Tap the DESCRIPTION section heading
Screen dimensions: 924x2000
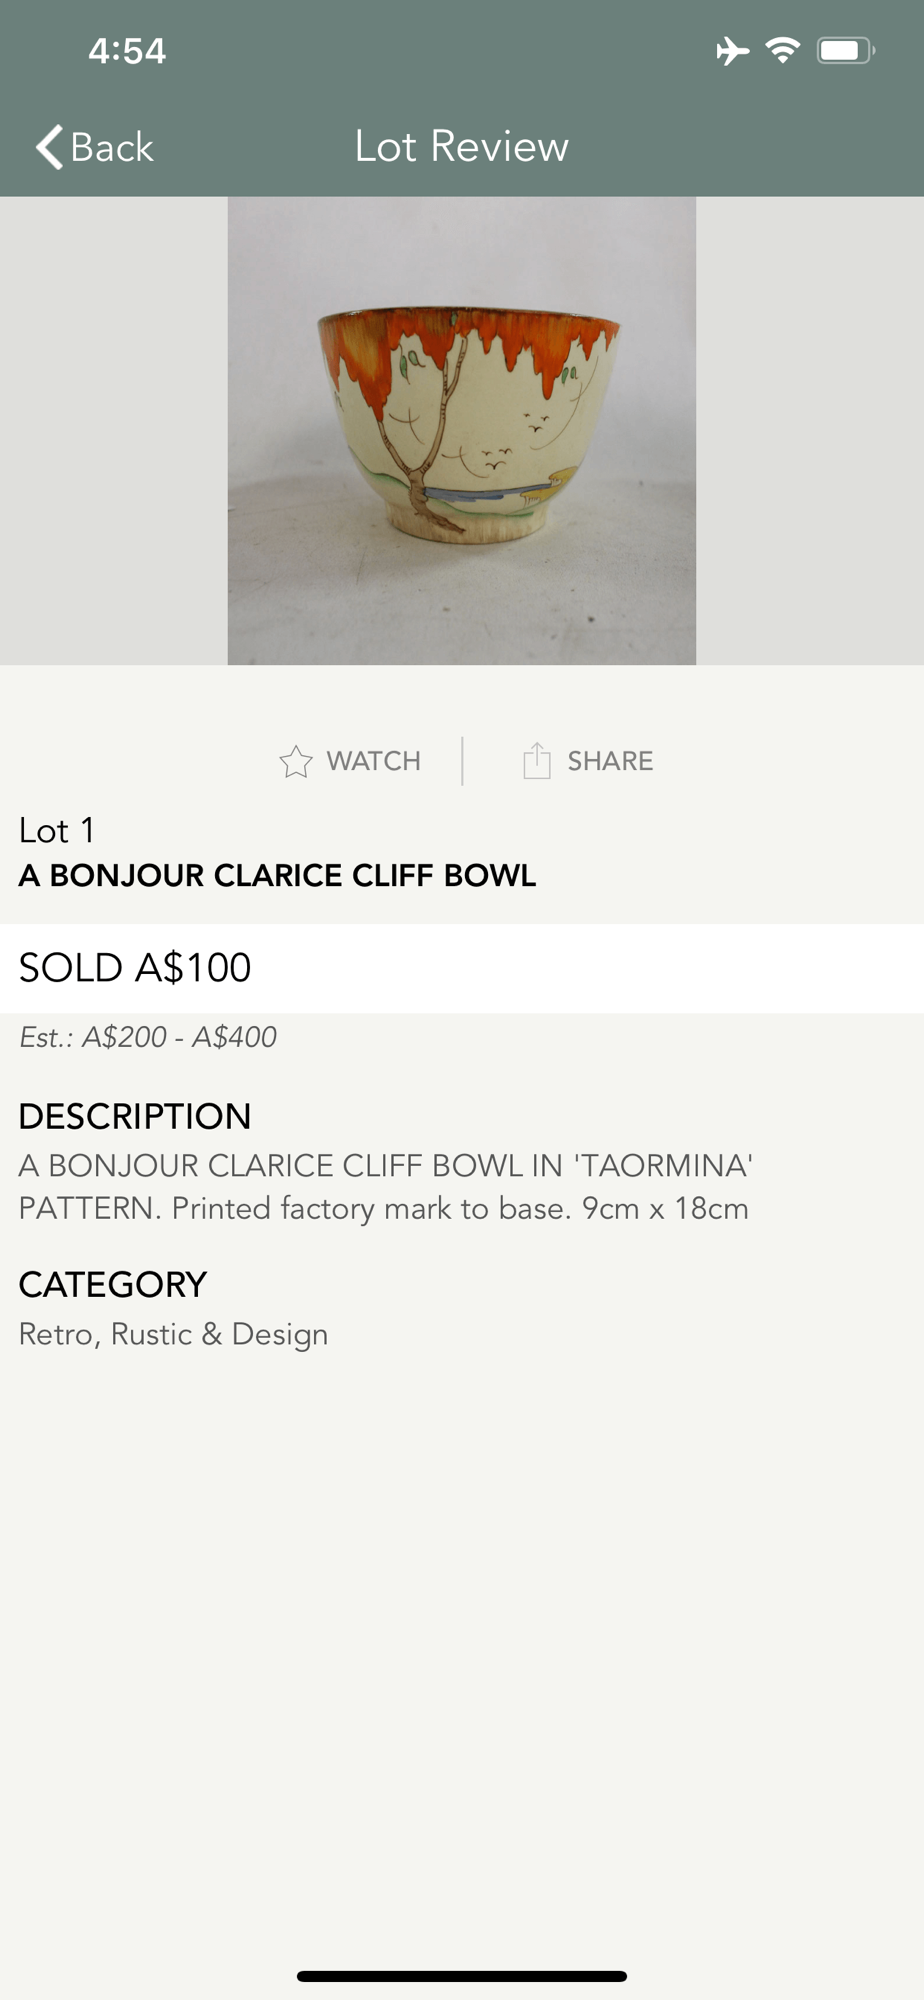[x=135, y=1116]
